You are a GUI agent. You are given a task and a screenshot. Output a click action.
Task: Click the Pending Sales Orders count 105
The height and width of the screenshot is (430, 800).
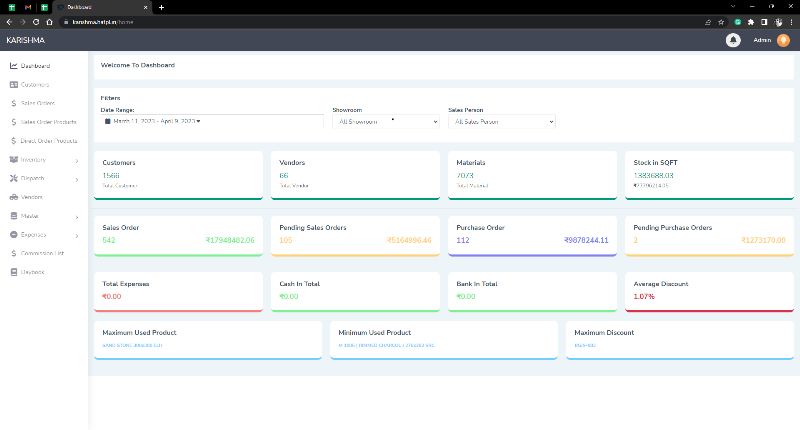[286, 240]
